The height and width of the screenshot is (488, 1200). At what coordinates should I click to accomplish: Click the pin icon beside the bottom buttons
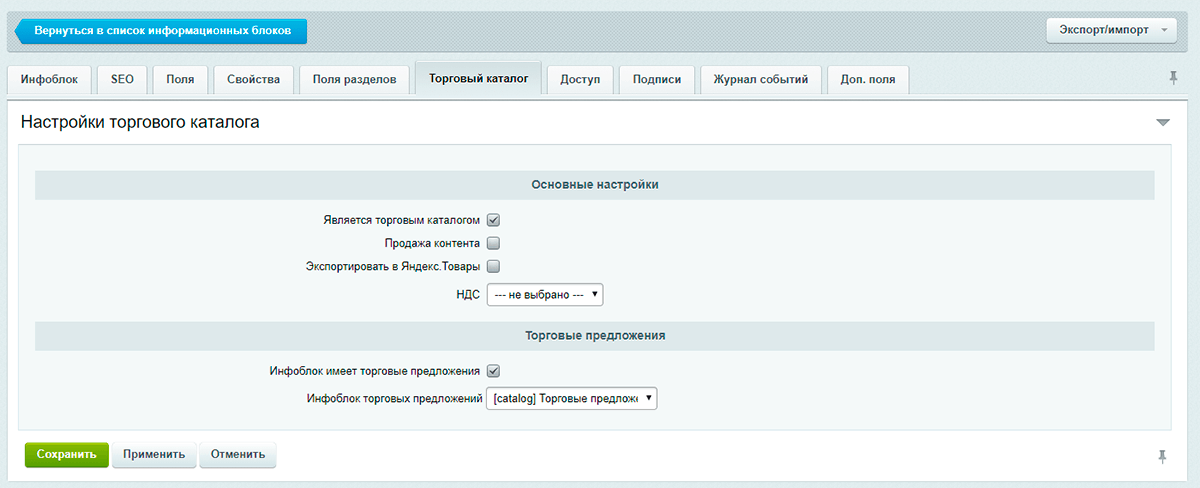click(x=1162, y=456)
